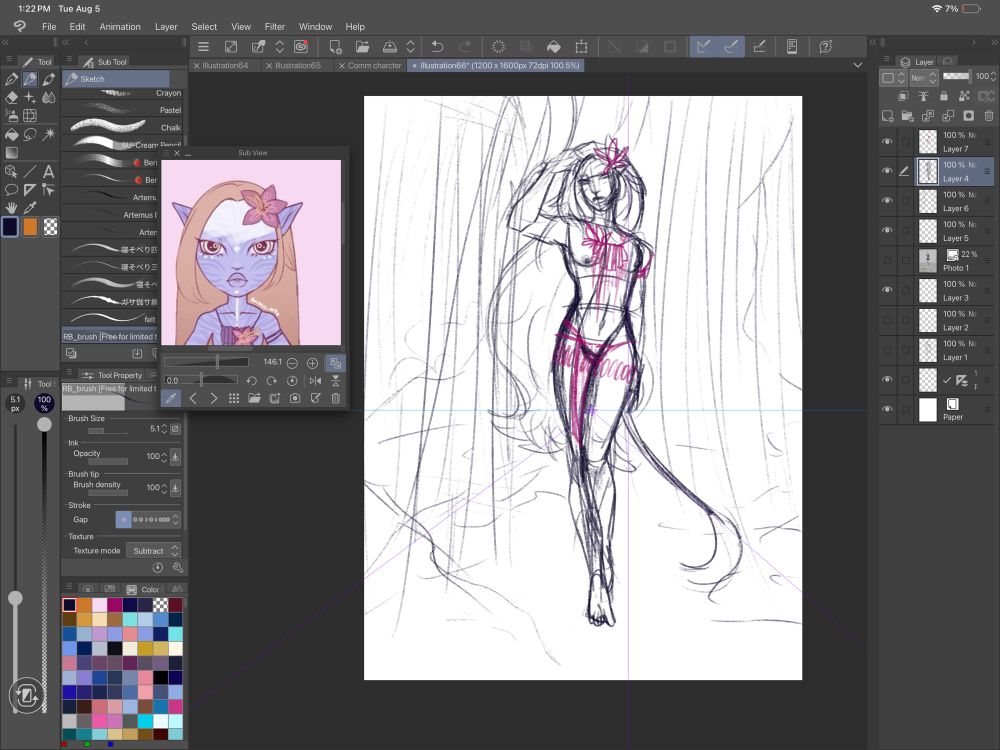The width and height of the screenshot is (1000, 750).
Task: Open Clip Studio spiral icon
Action: (x=301, y=47)
